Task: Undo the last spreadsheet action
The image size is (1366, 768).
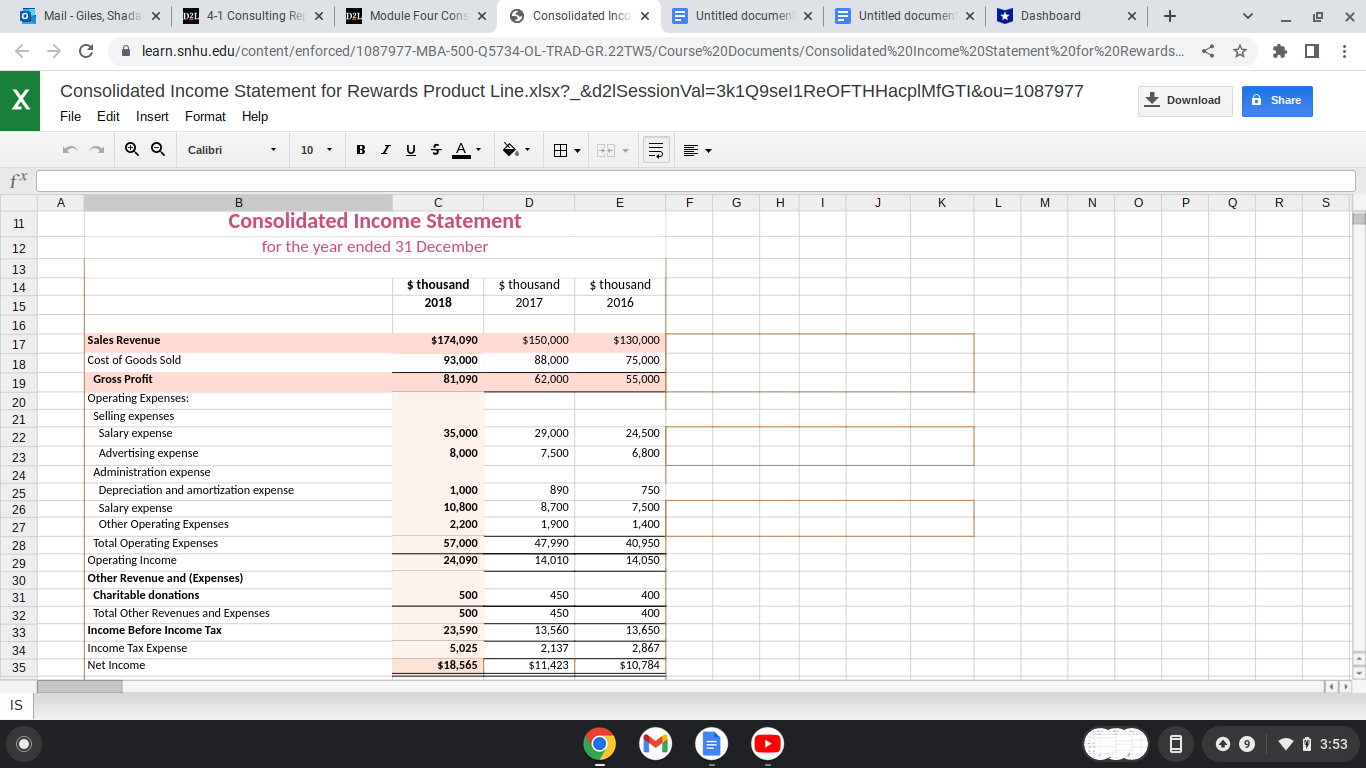Action: 70,150
